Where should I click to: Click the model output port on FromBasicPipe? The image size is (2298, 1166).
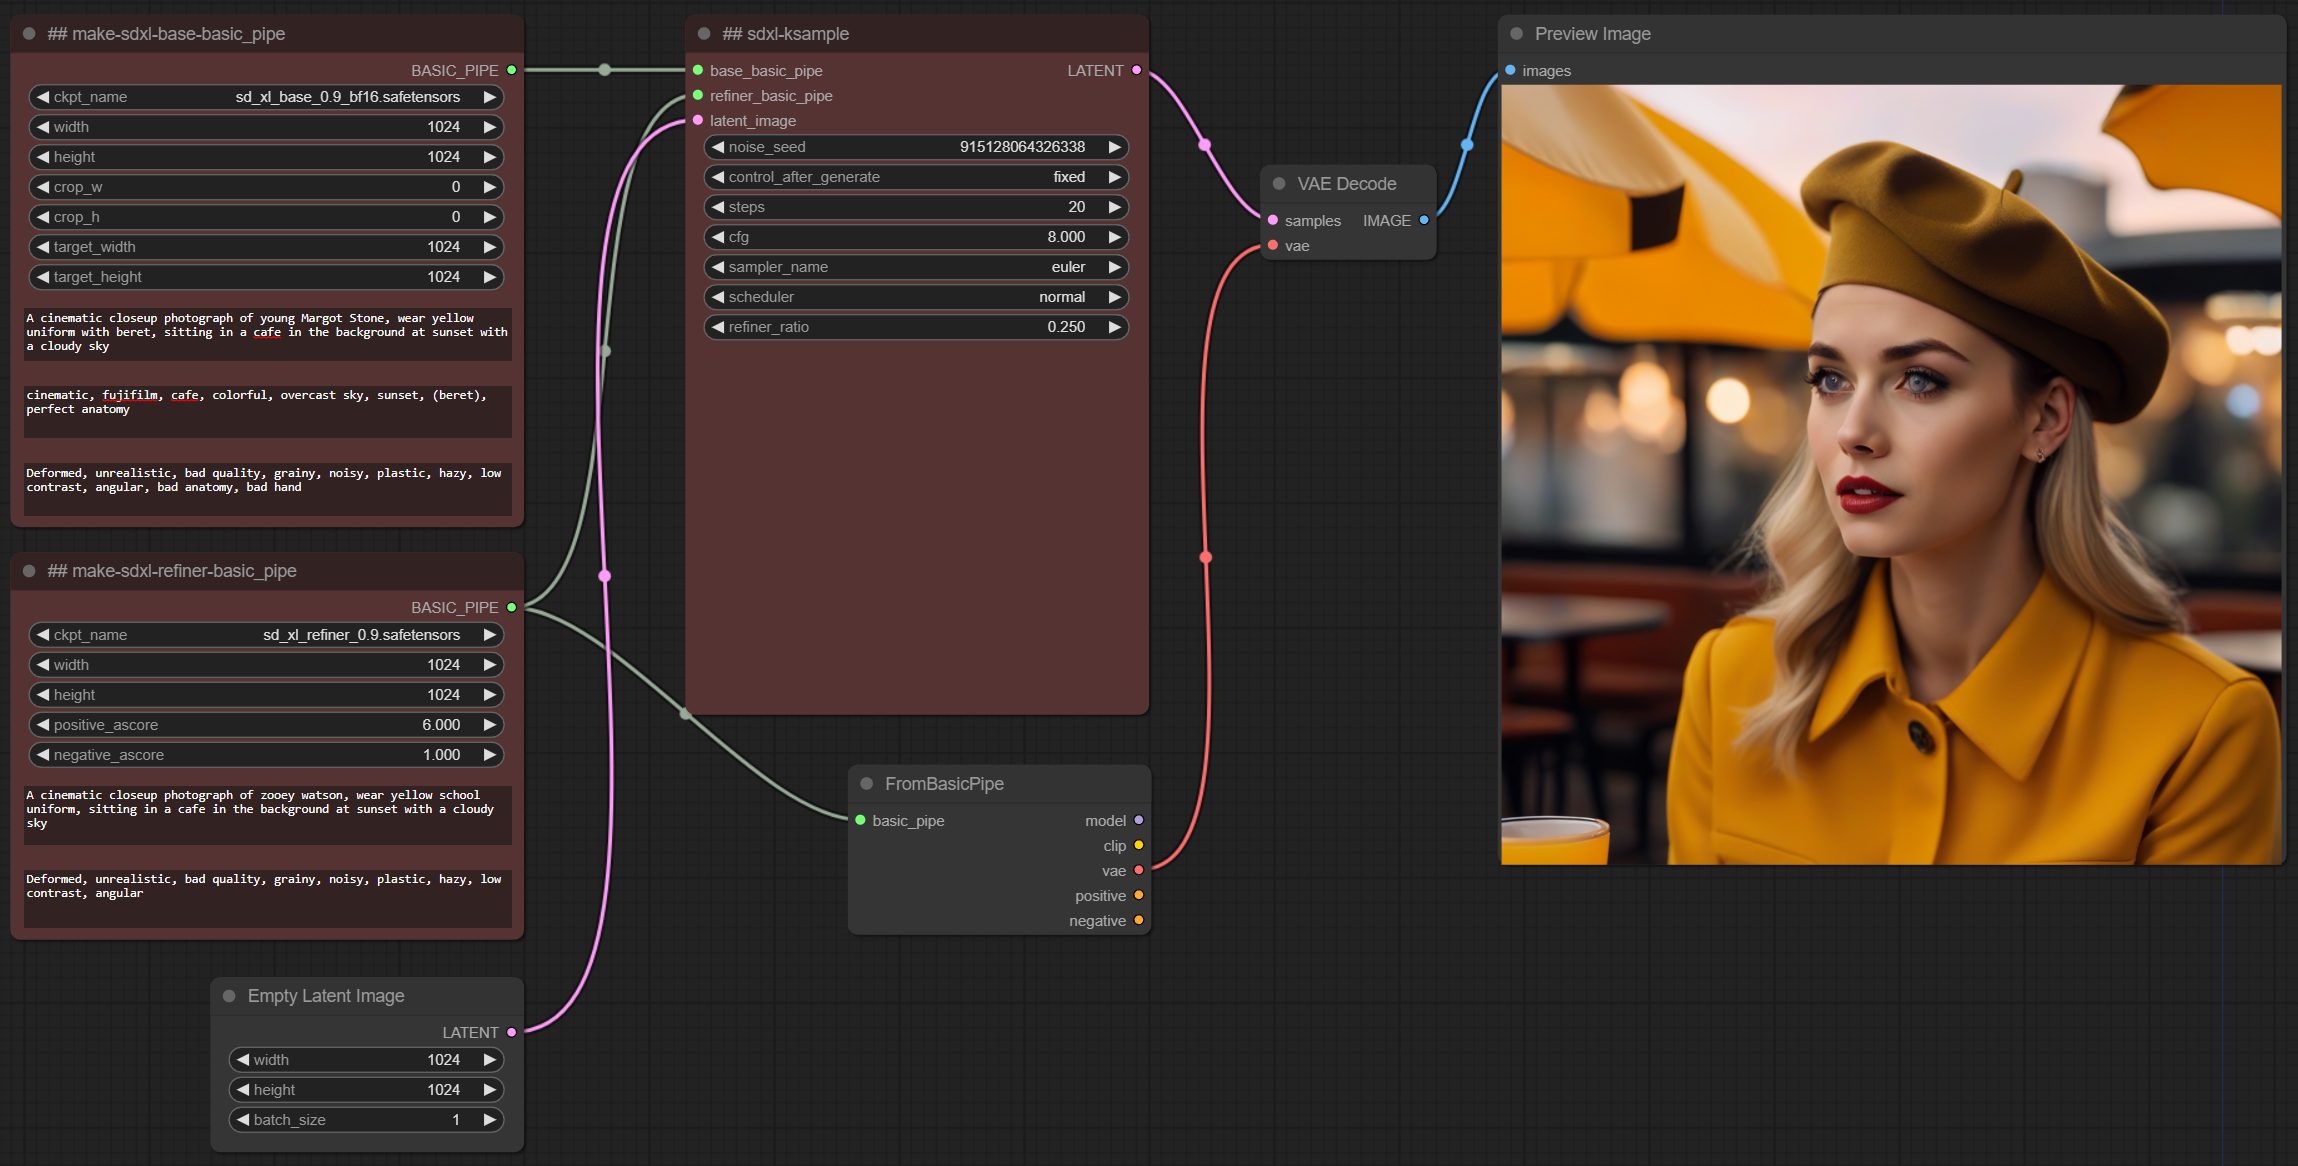point(1138,821)
